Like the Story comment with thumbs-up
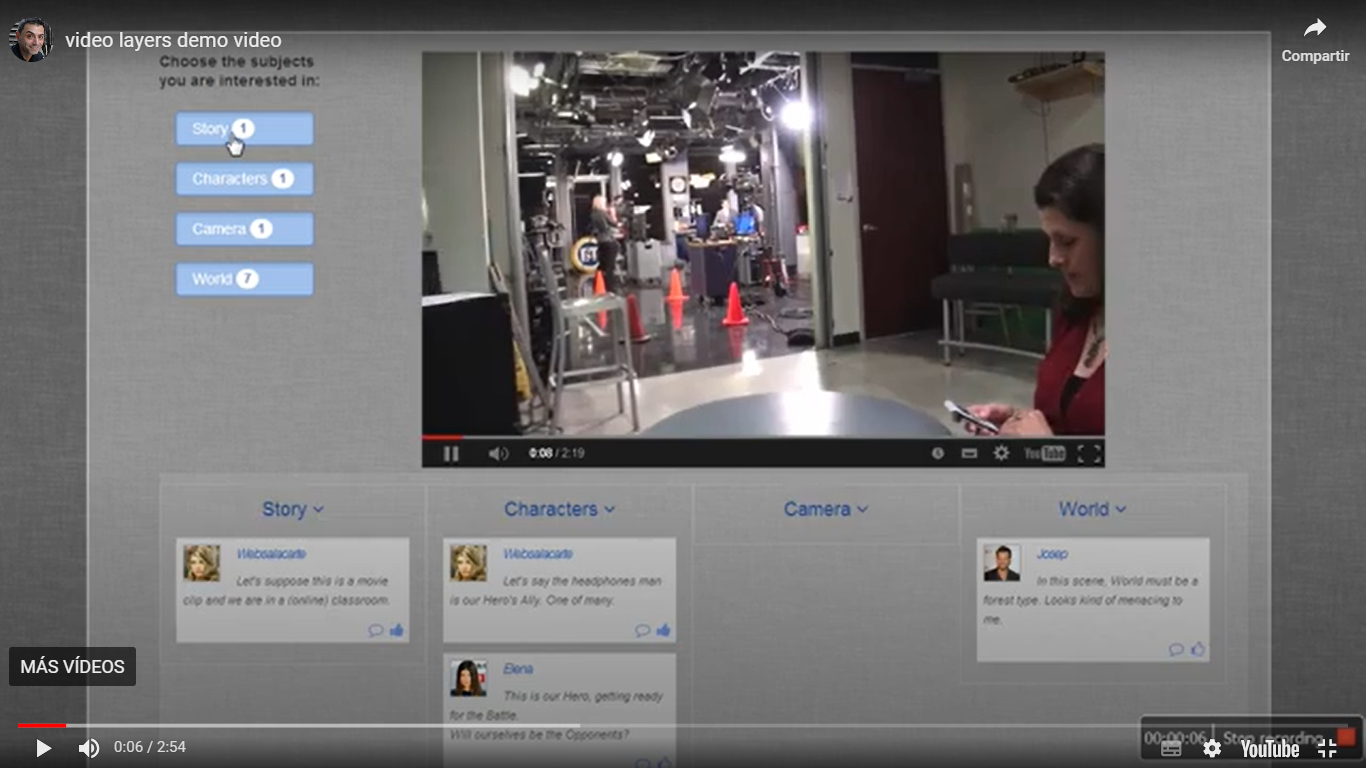This screenshot has width=1366, height=768. pos(396,630)
